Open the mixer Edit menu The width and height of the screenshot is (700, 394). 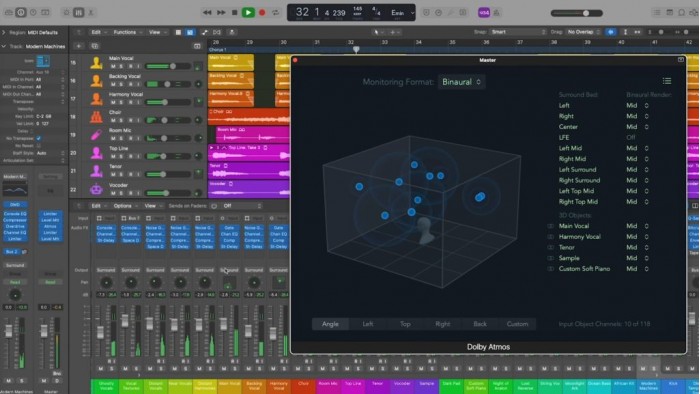point(98,206)
